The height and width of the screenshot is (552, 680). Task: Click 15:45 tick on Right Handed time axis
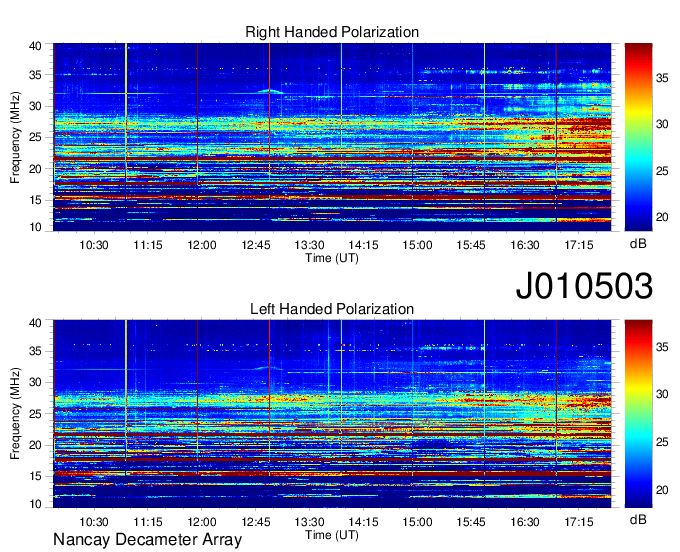coord(471,245)
